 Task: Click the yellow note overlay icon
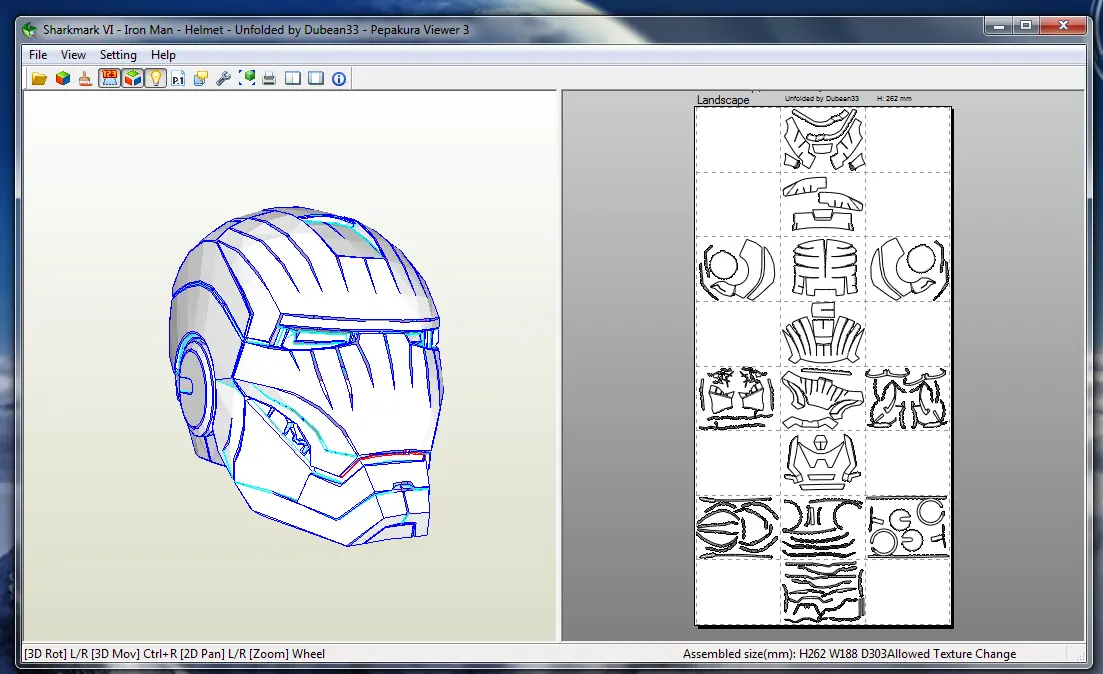(201, 79)
